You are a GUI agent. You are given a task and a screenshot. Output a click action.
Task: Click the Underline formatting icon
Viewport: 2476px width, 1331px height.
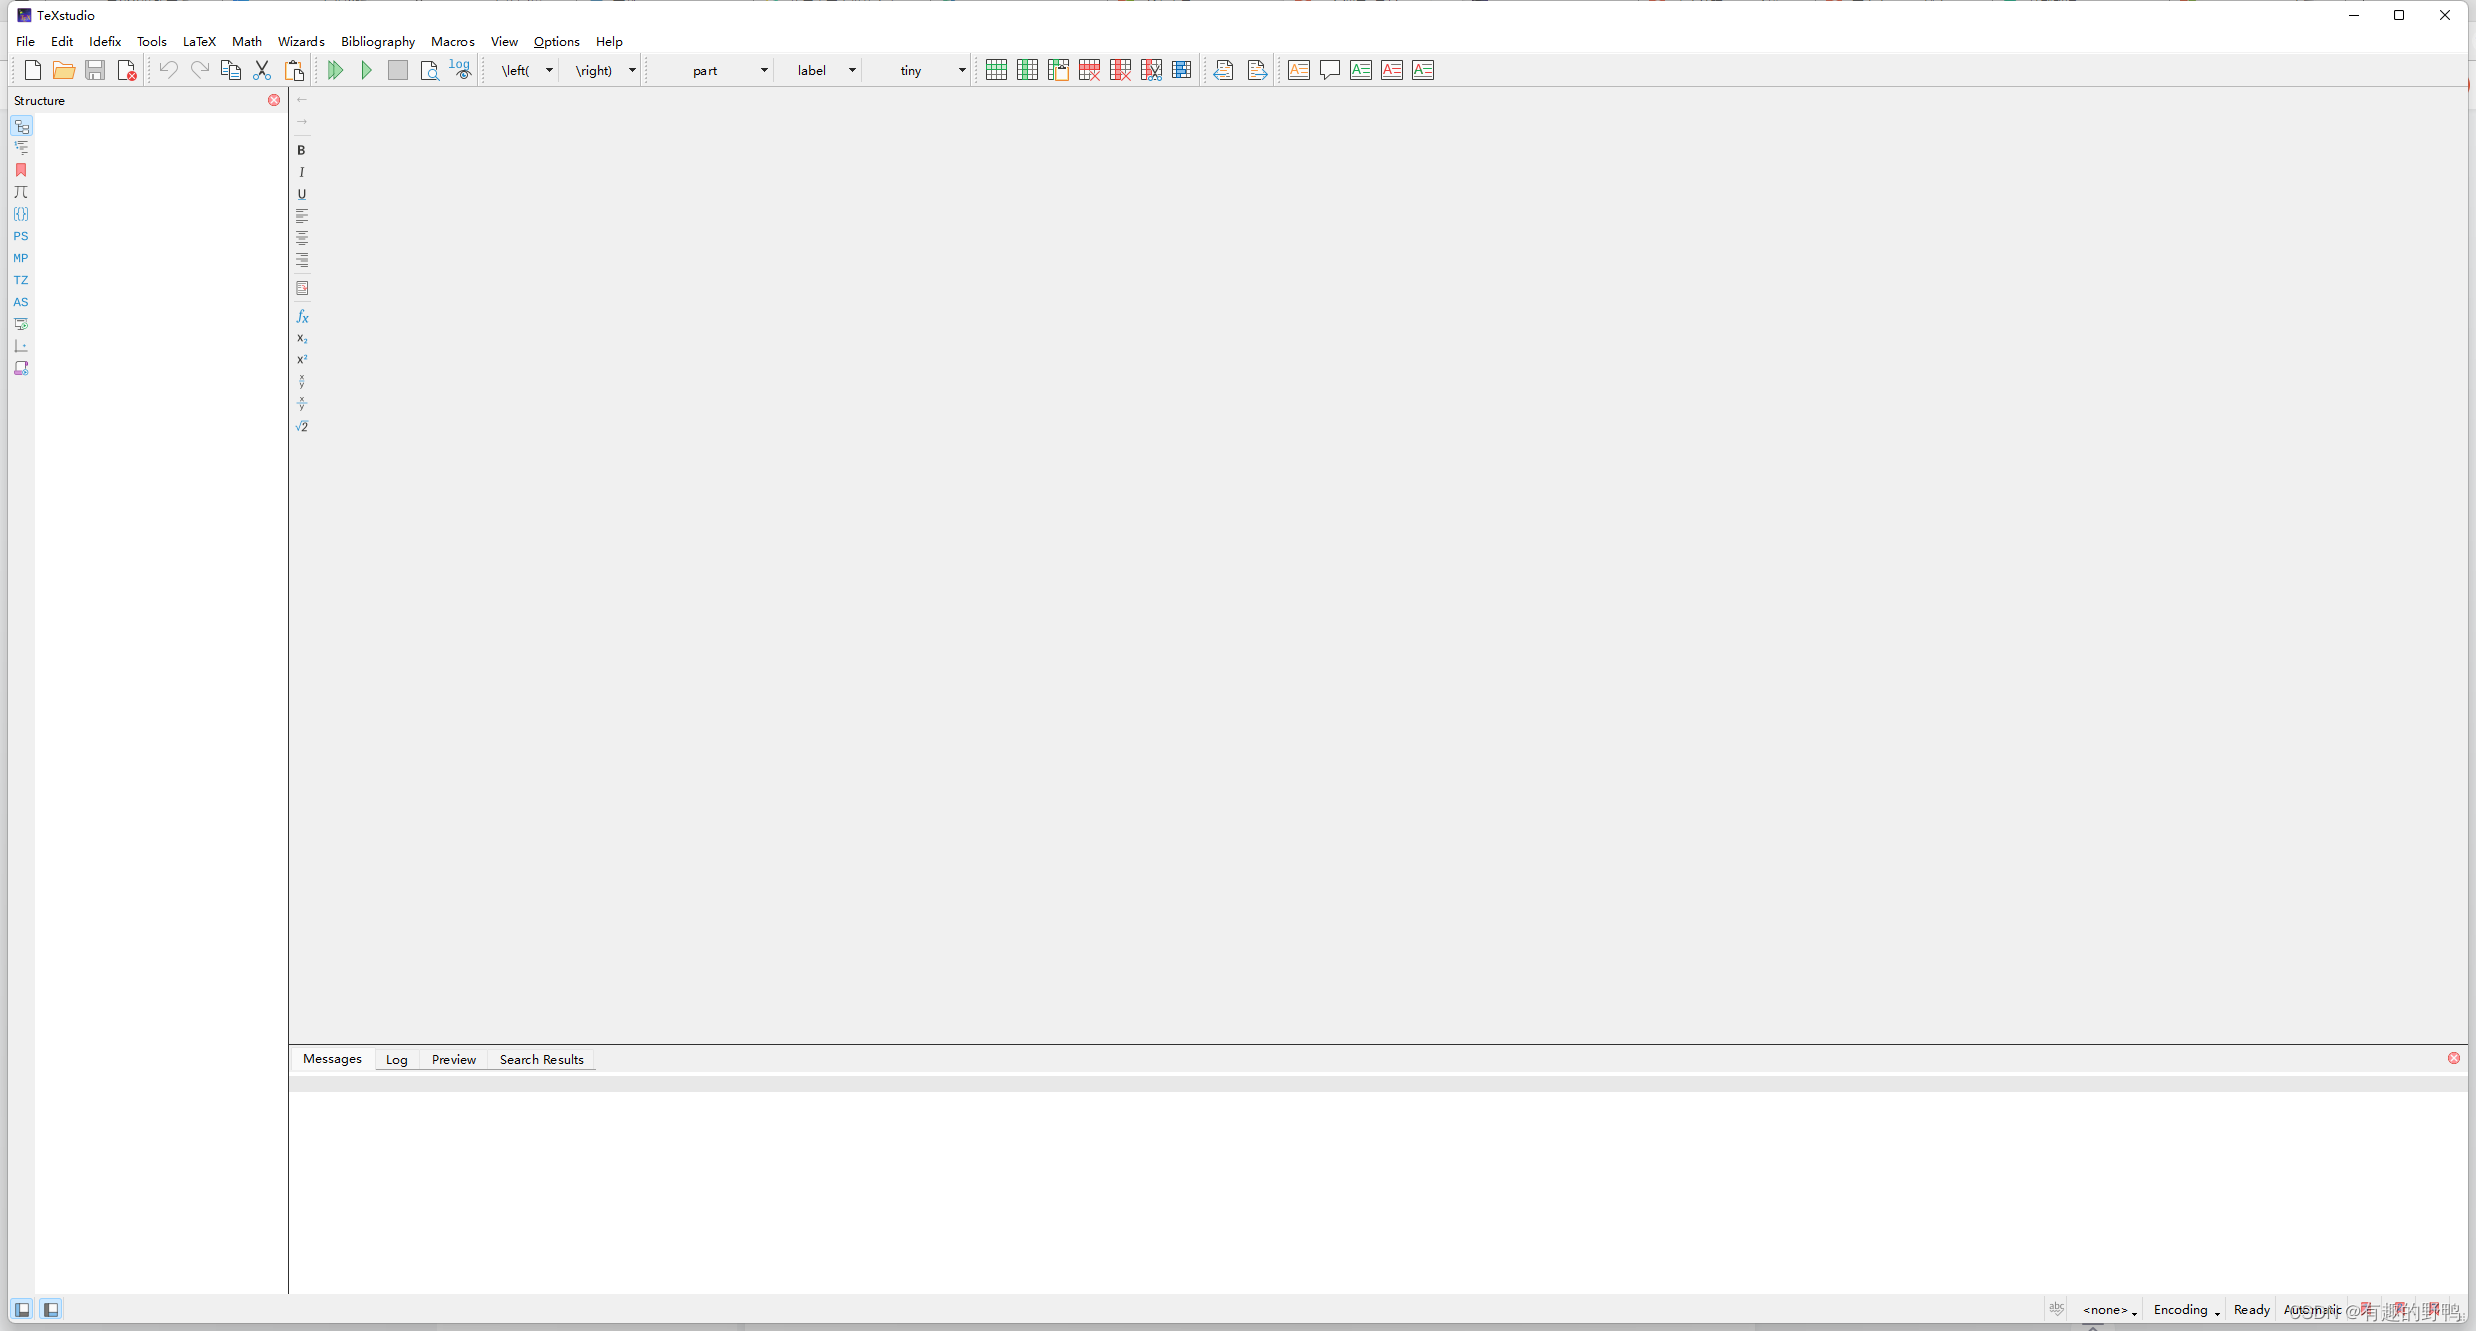303,193
